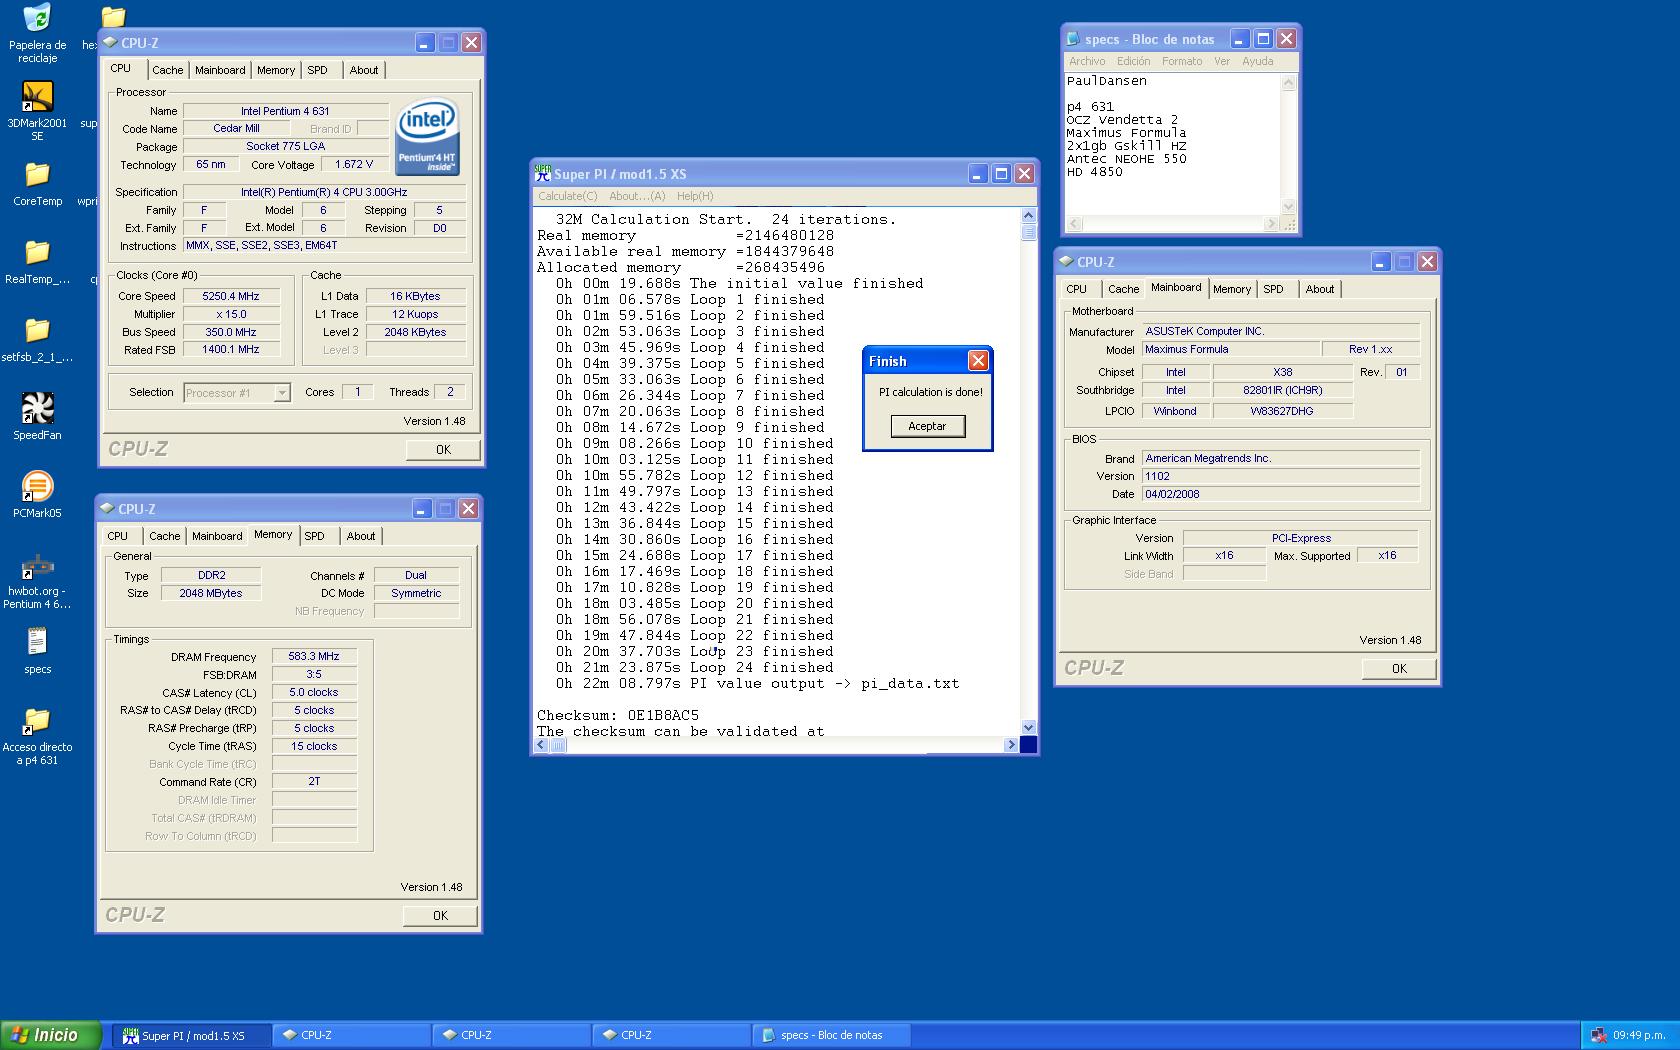Screen dimensions: 1680x1050
Task: Click OK in the Memory CPU-Z window
Action: pos(440,916)
